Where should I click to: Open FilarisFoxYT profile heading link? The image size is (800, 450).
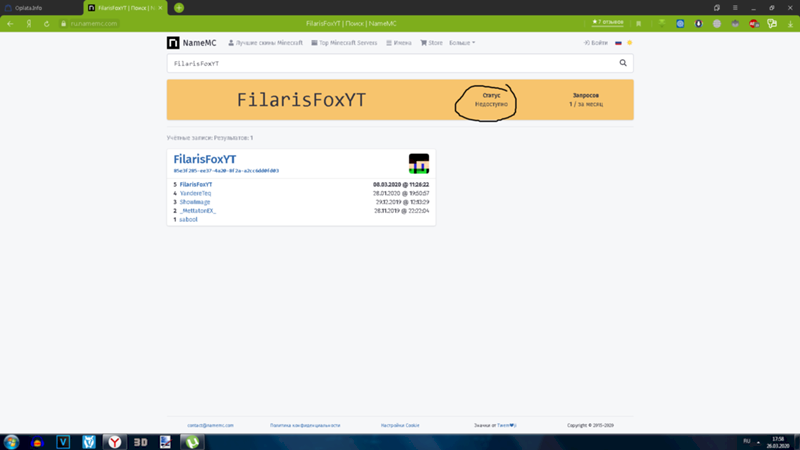click(205, 159)
